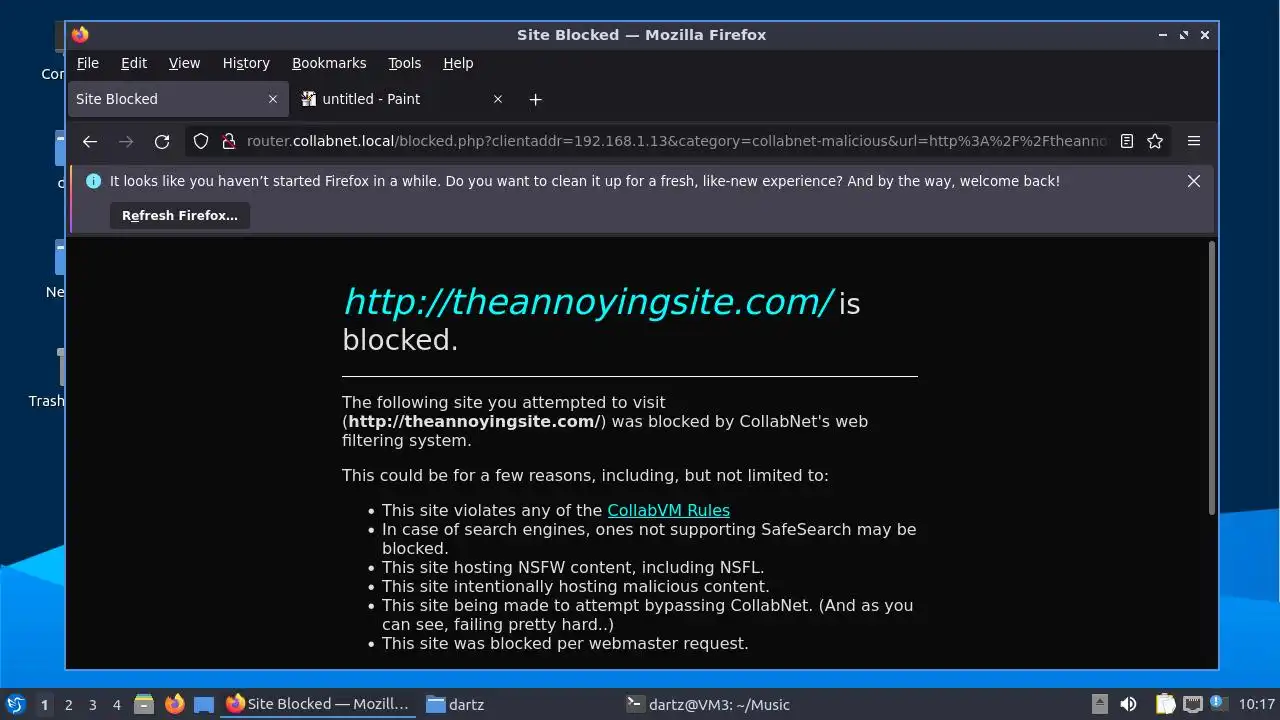Screen dimensions: 1280x720
Task: Click the Trash desktop icon label
Action: 46,401
